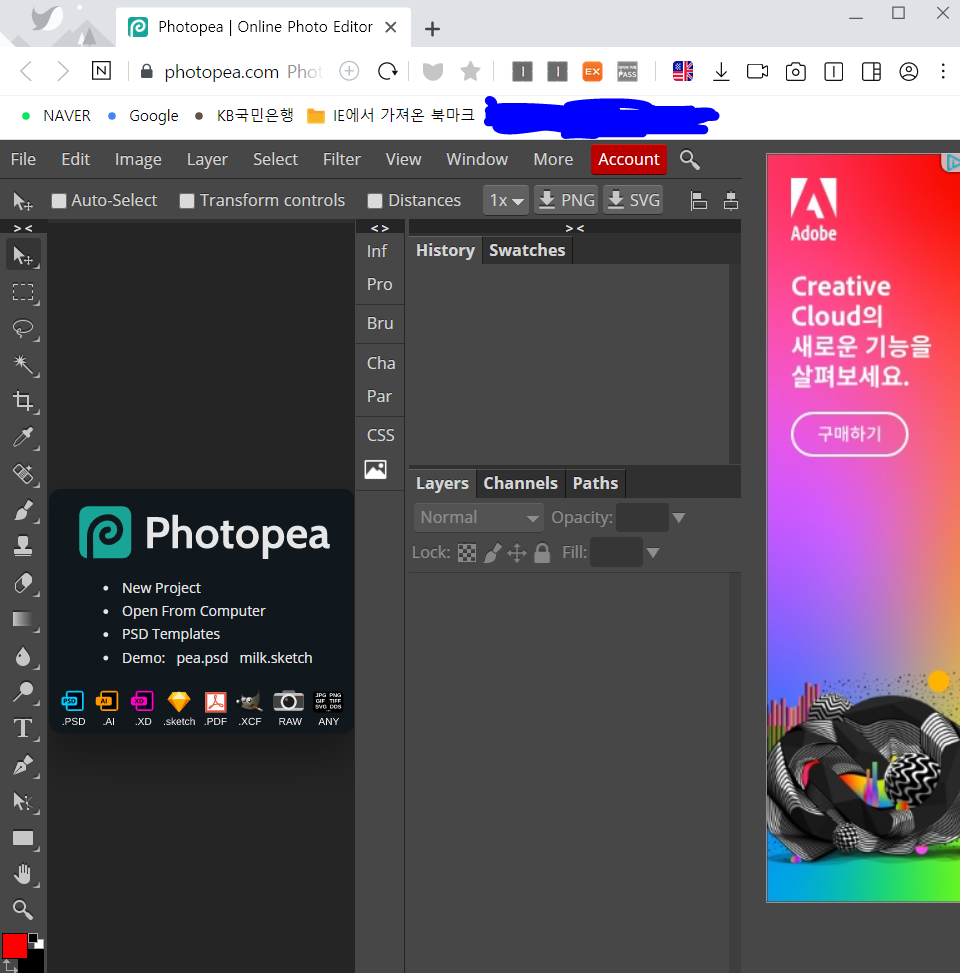The height and width of the screenshot is (973, 960).
Task: Select the Crop tool
Action: tap(24, 401)
